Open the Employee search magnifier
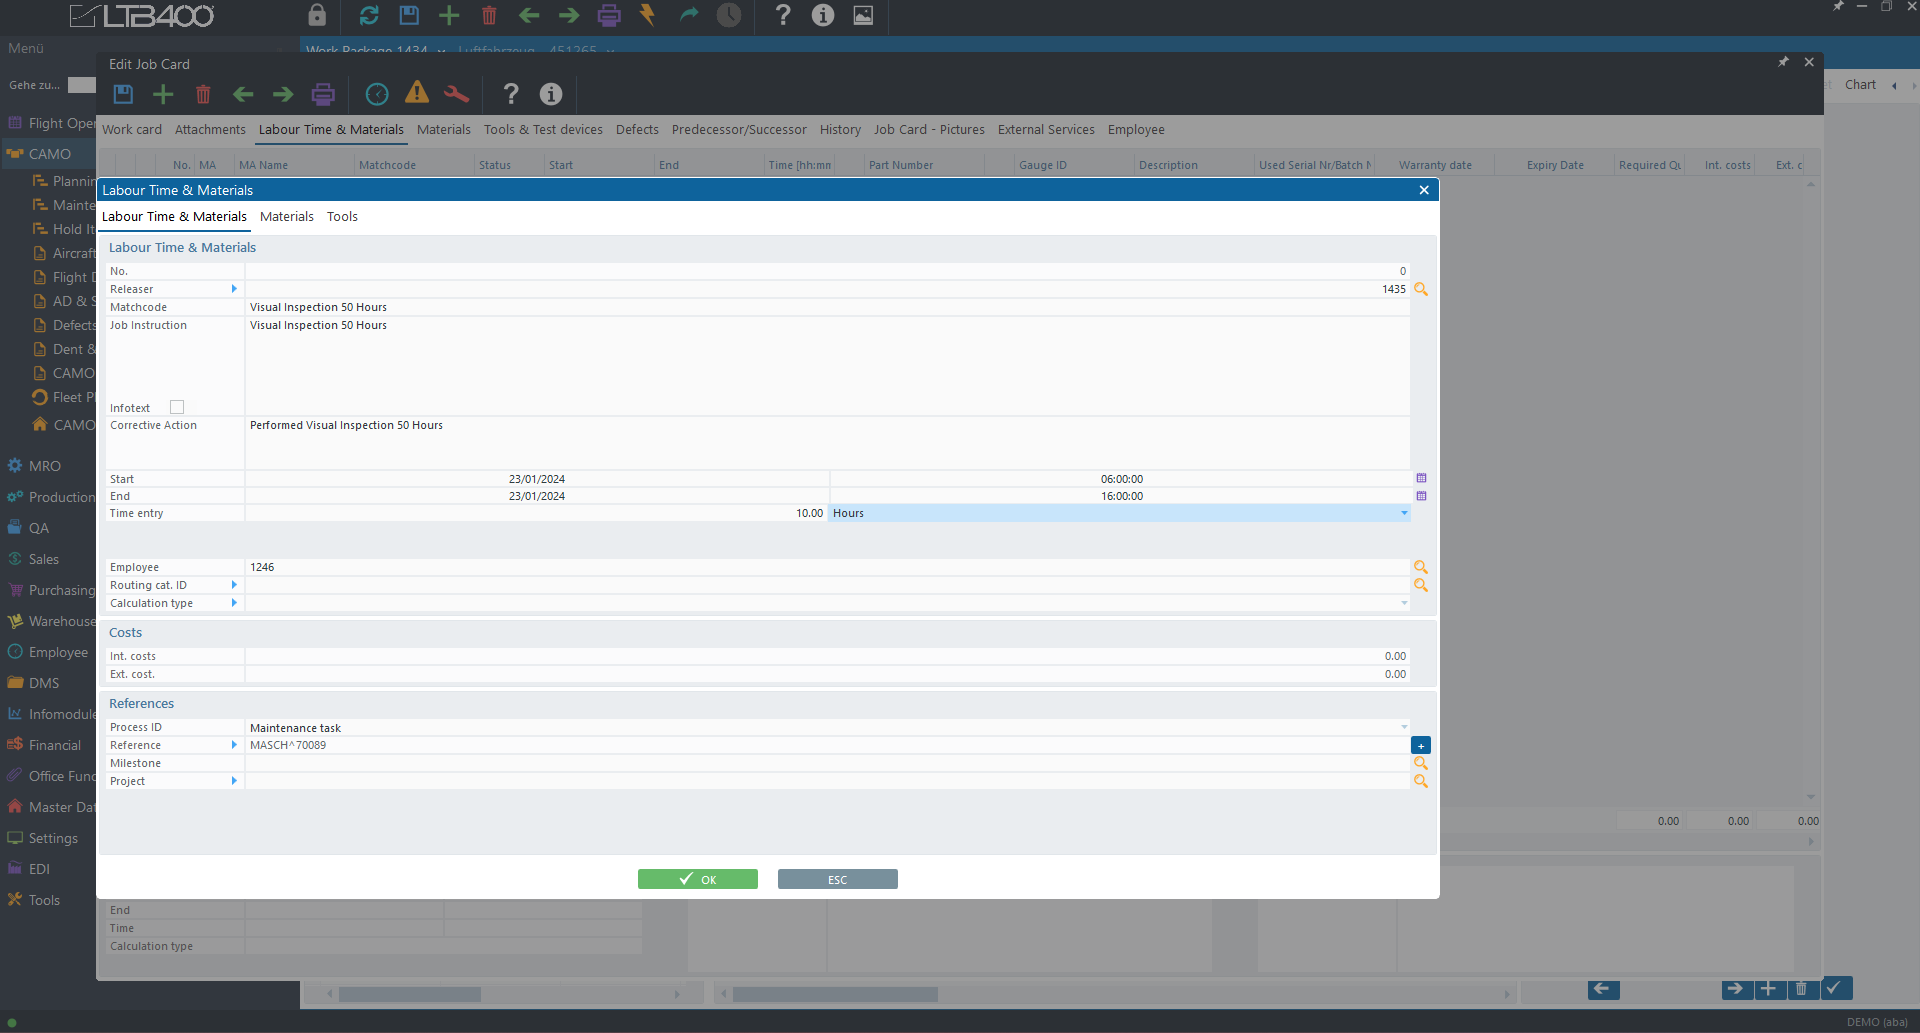This screenshot has height=1033, width=1920. point(1420,567)
